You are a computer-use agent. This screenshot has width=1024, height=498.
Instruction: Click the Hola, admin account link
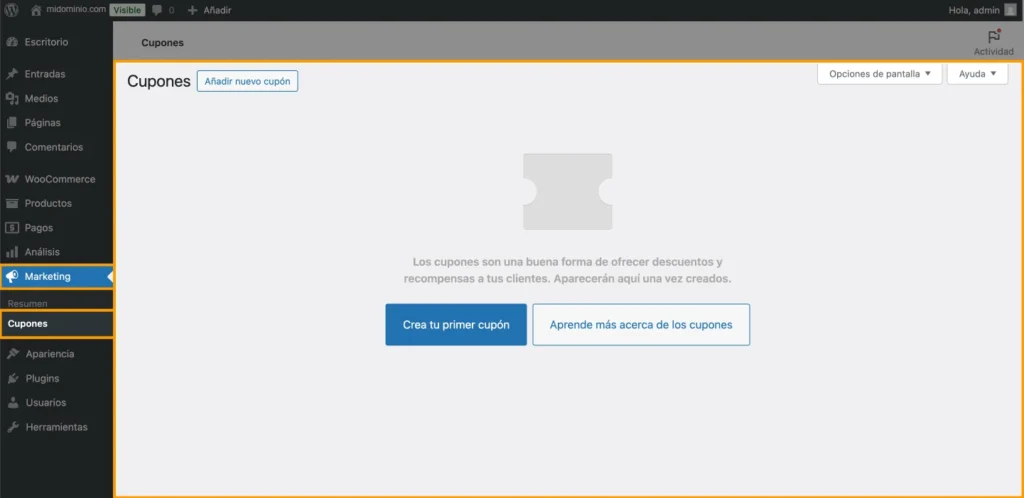coord(974,10)
